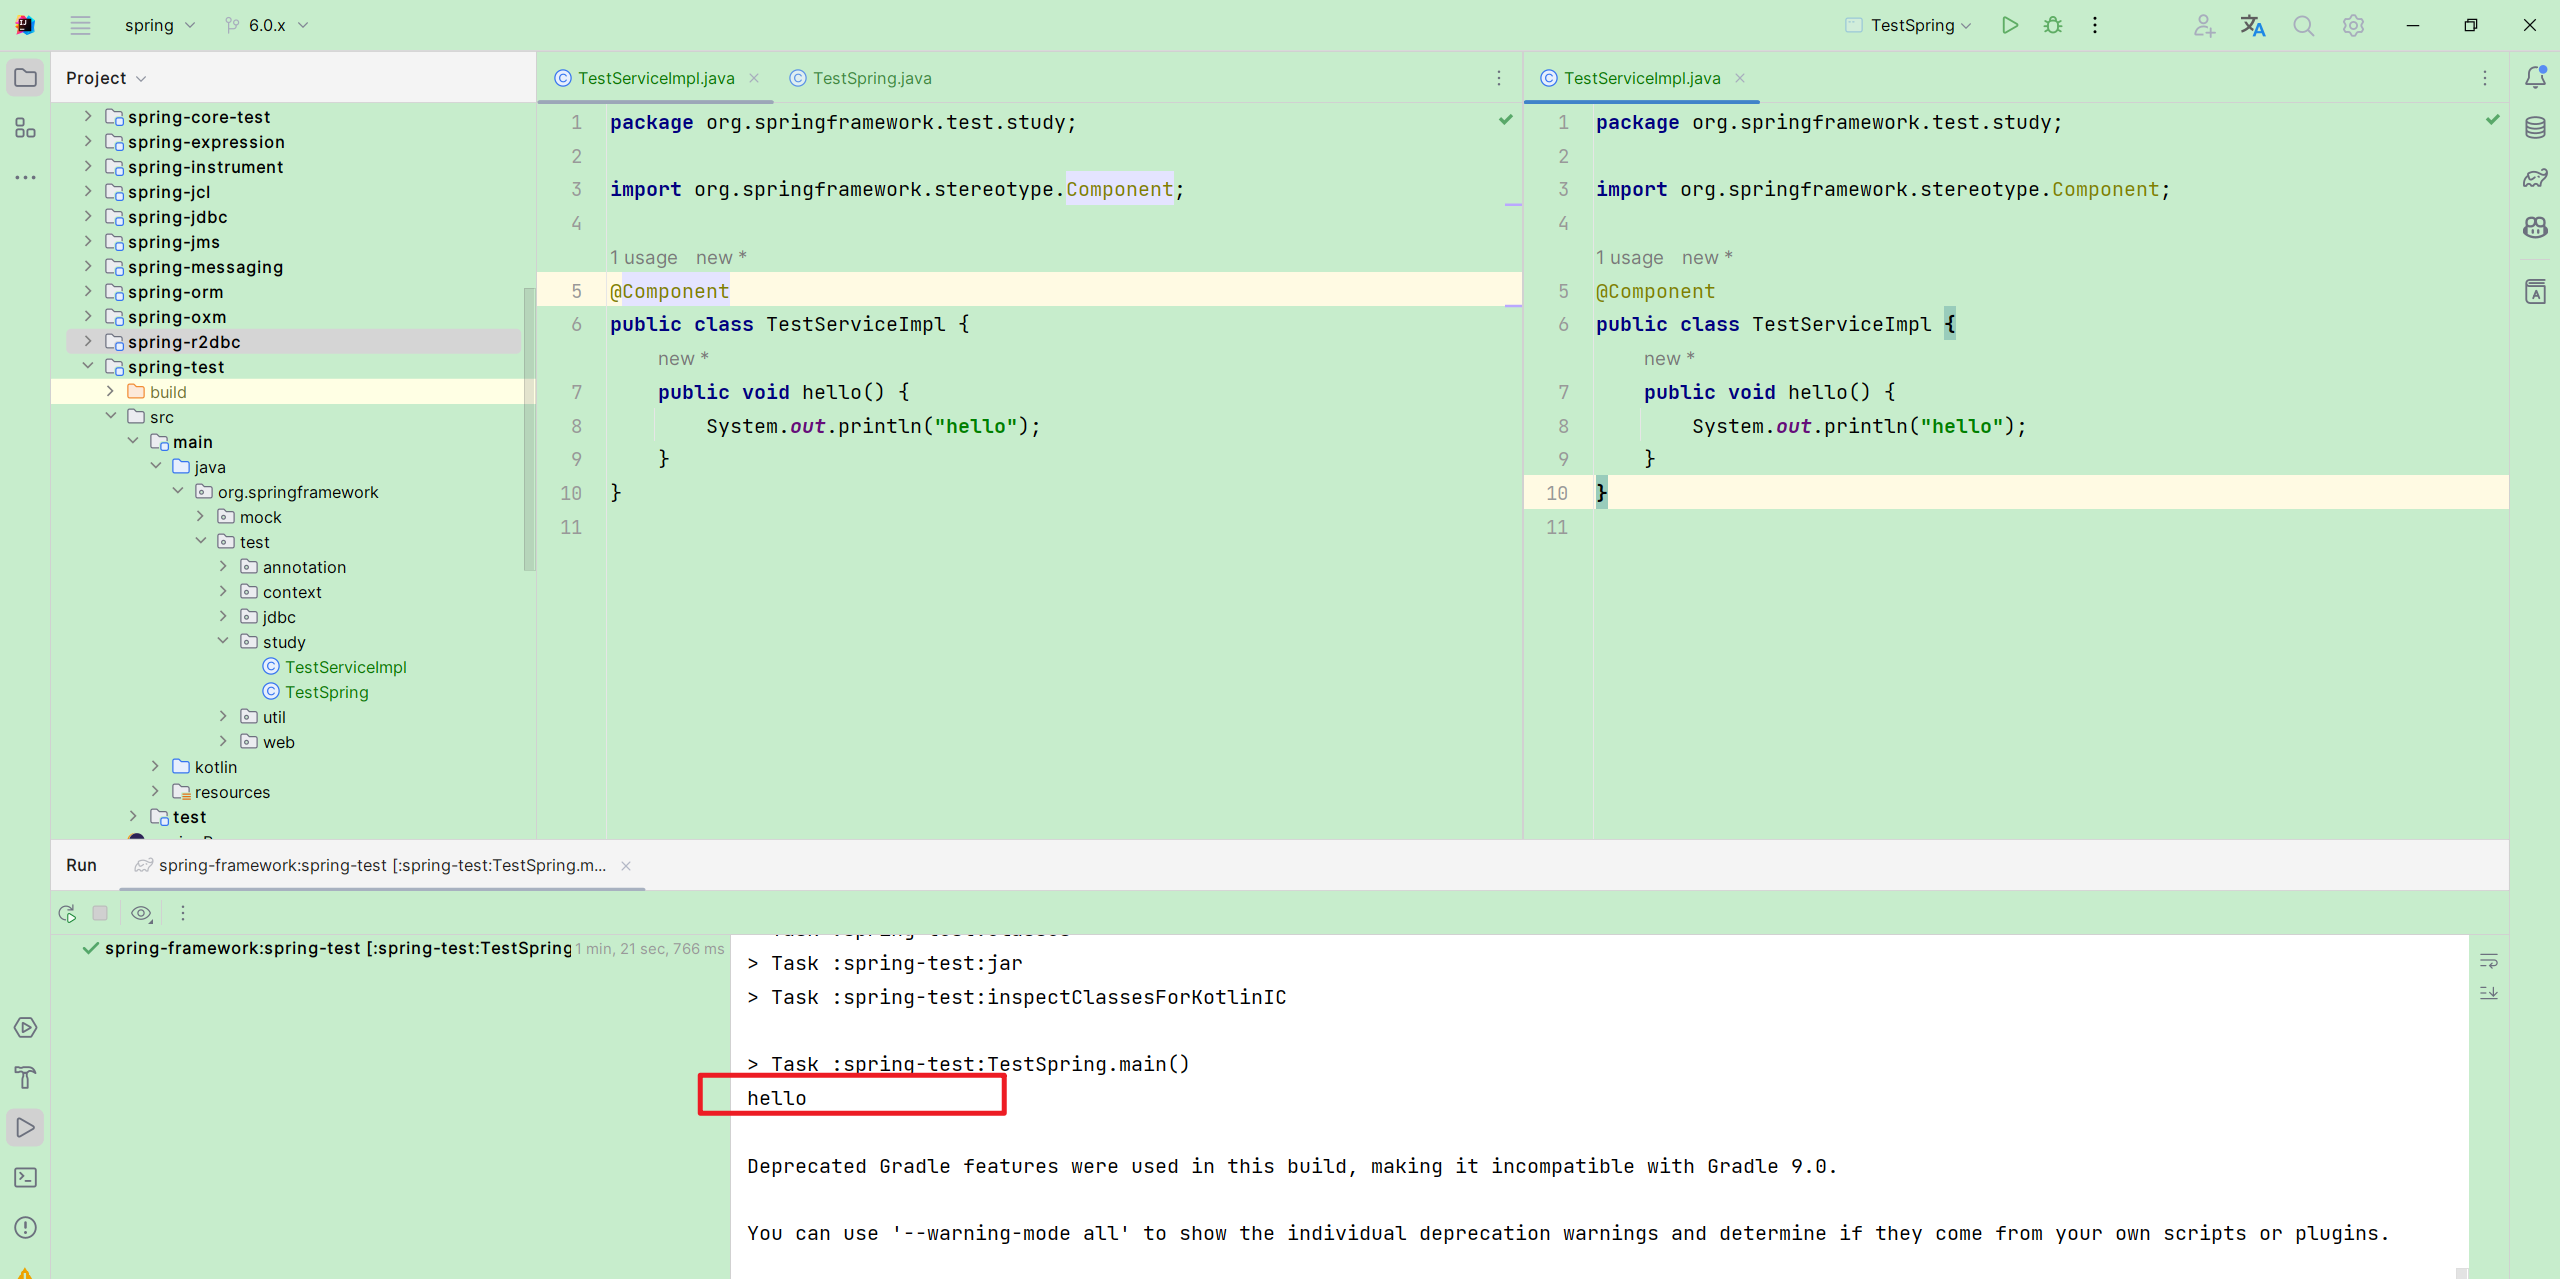2560x1279 pixels.
Task: Expand the build folder
Action: pos(110,391)
